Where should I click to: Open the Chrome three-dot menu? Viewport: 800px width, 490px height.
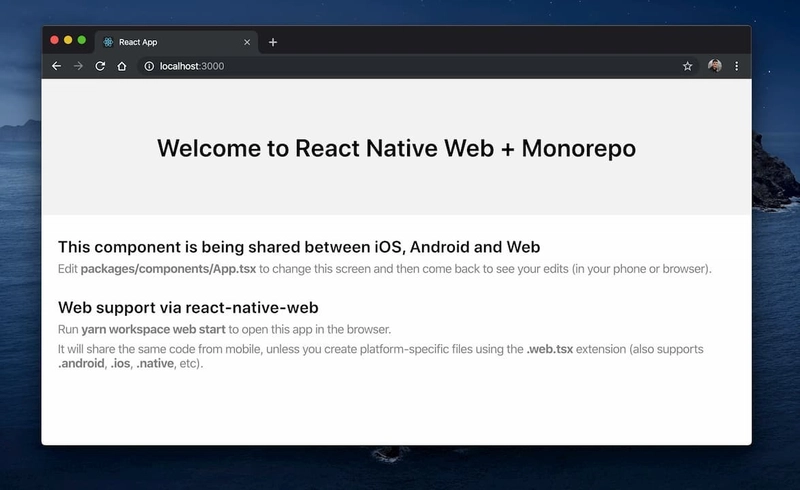[736, 66]
